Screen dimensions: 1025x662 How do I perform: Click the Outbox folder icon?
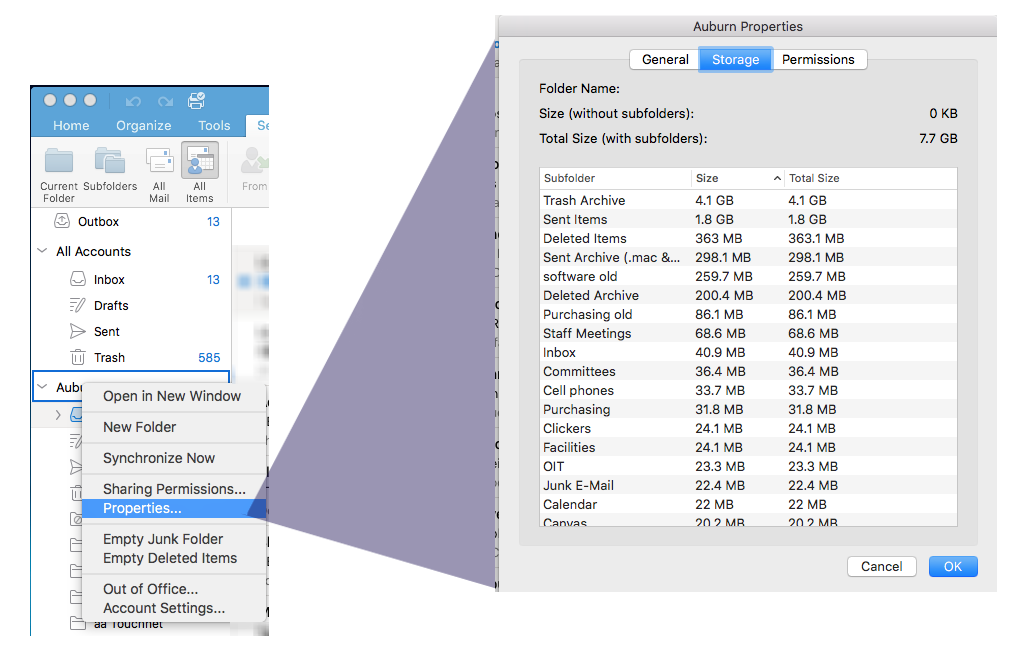(x=62, y=221)
